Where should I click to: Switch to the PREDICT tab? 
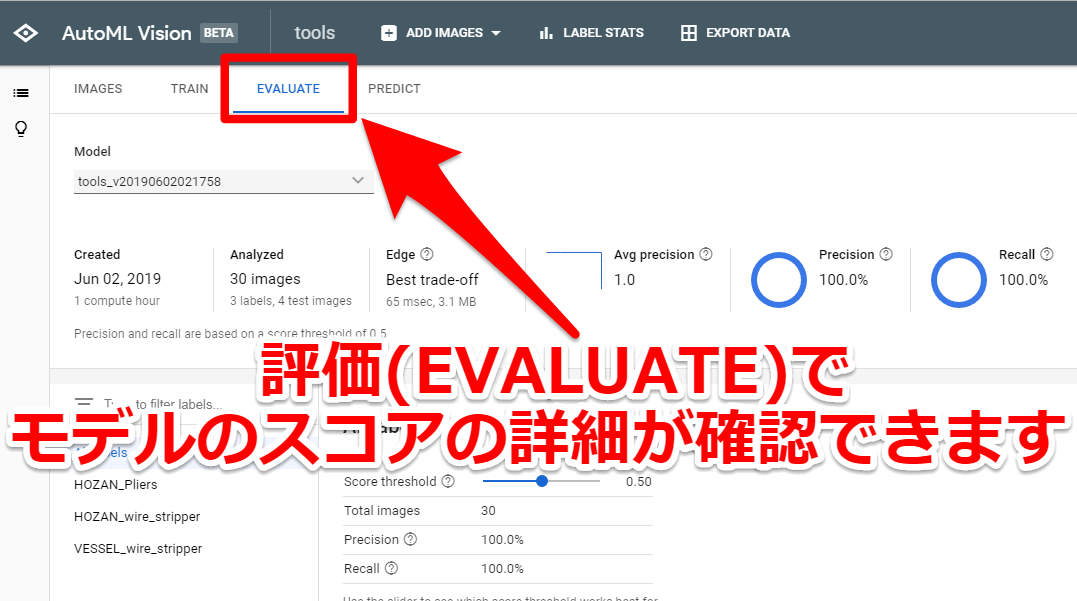point(393,88)
